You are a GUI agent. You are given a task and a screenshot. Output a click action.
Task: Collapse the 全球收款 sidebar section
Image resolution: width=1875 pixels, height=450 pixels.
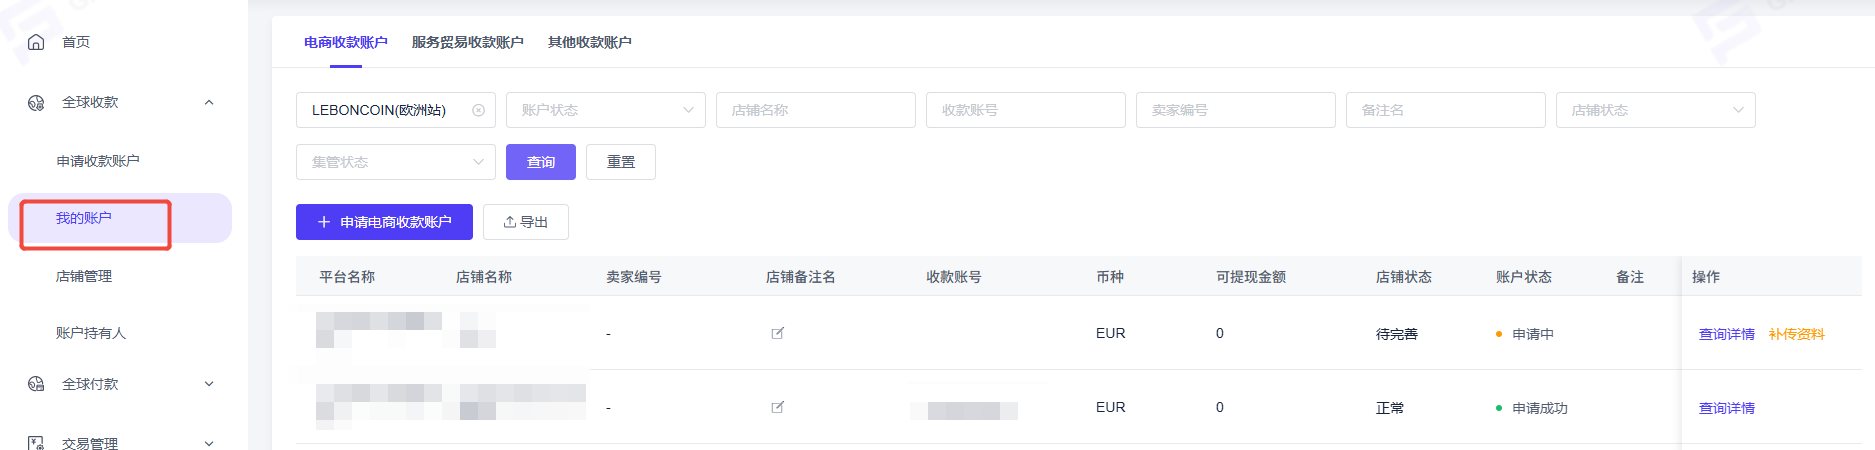click(209, 103)
